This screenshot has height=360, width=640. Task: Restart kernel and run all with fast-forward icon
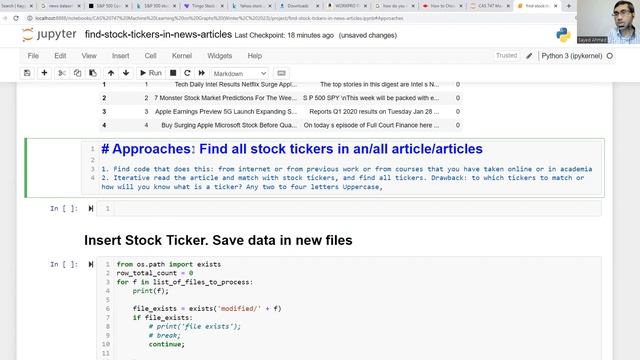coord(202,73)
